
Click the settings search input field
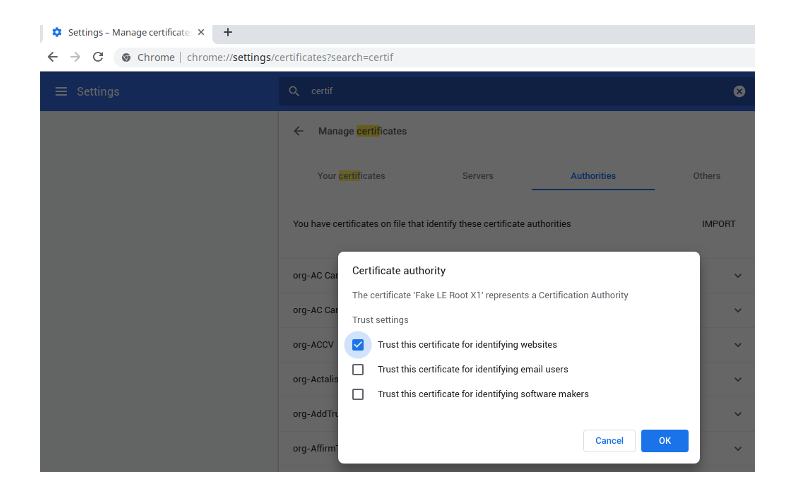pos(500,91)
